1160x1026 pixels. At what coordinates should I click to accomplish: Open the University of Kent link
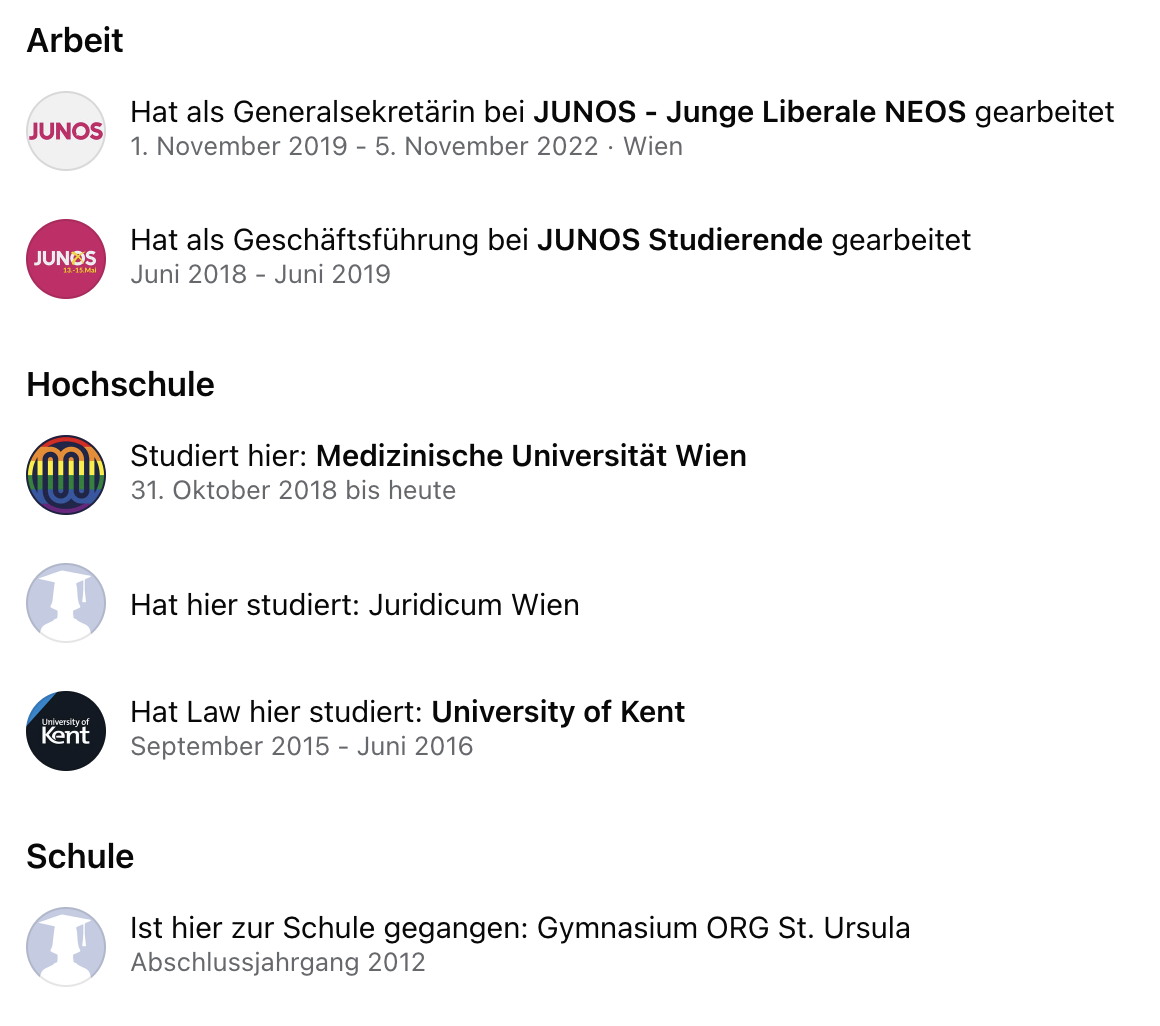click(558, 712)
